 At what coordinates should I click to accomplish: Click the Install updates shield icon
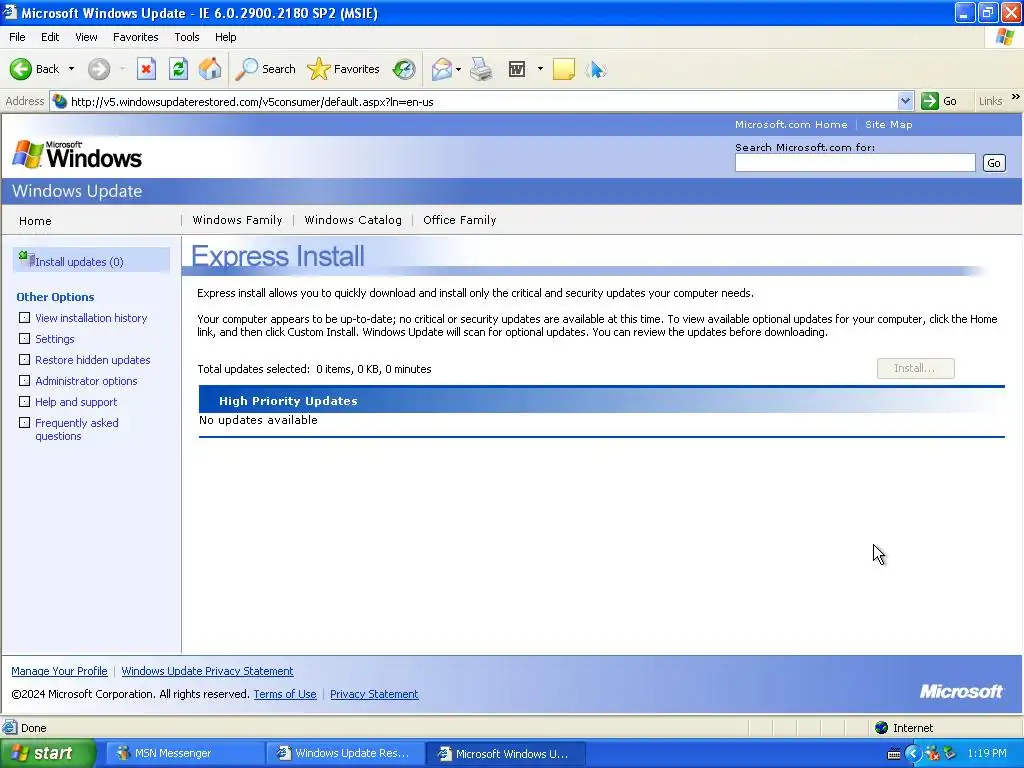pos(26,259)
